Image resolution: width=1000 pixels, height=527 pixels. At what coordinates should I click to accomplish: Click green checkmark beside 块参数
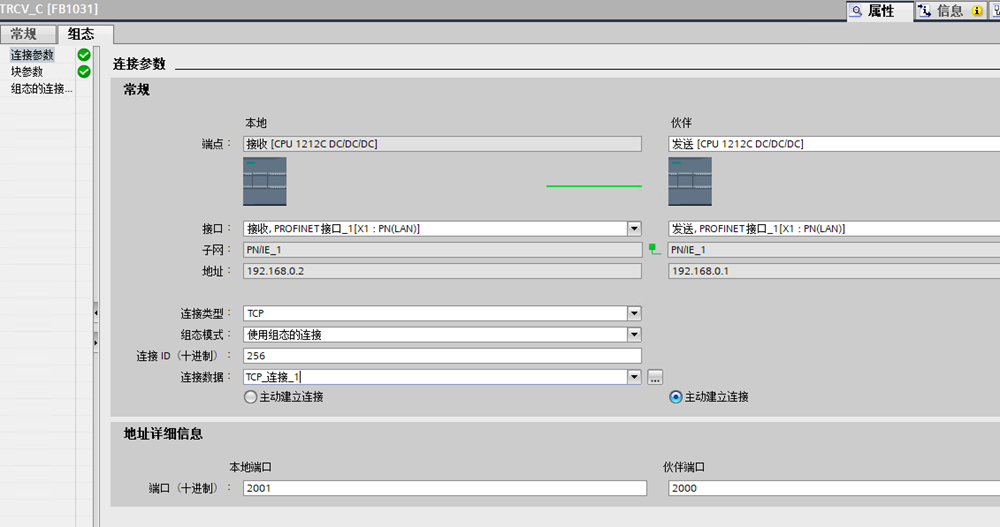point(84,72)
